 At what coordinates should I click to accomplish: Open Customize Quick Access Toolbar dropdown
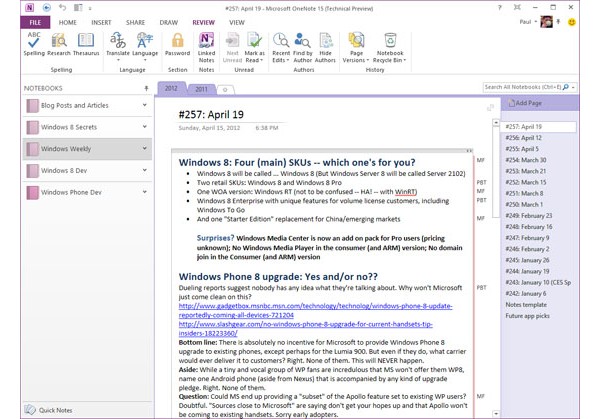90,8
